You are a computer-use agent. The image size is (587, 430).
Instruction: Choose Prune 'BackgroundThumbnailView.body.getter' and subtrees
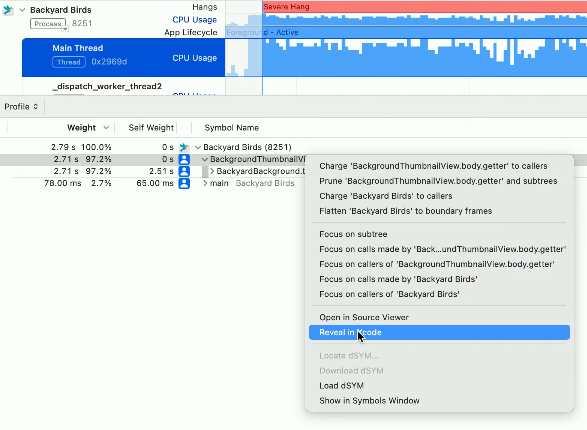coord(439,181)
